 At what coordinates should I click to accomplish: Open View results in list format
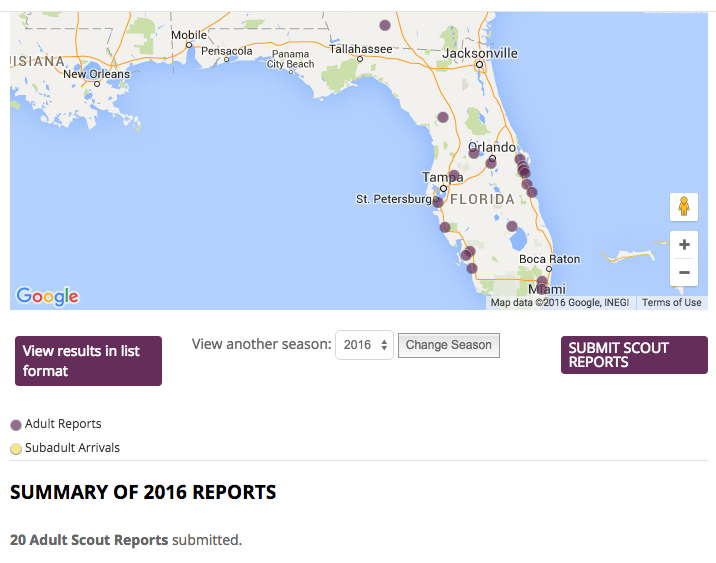click(x=89, y=361)
